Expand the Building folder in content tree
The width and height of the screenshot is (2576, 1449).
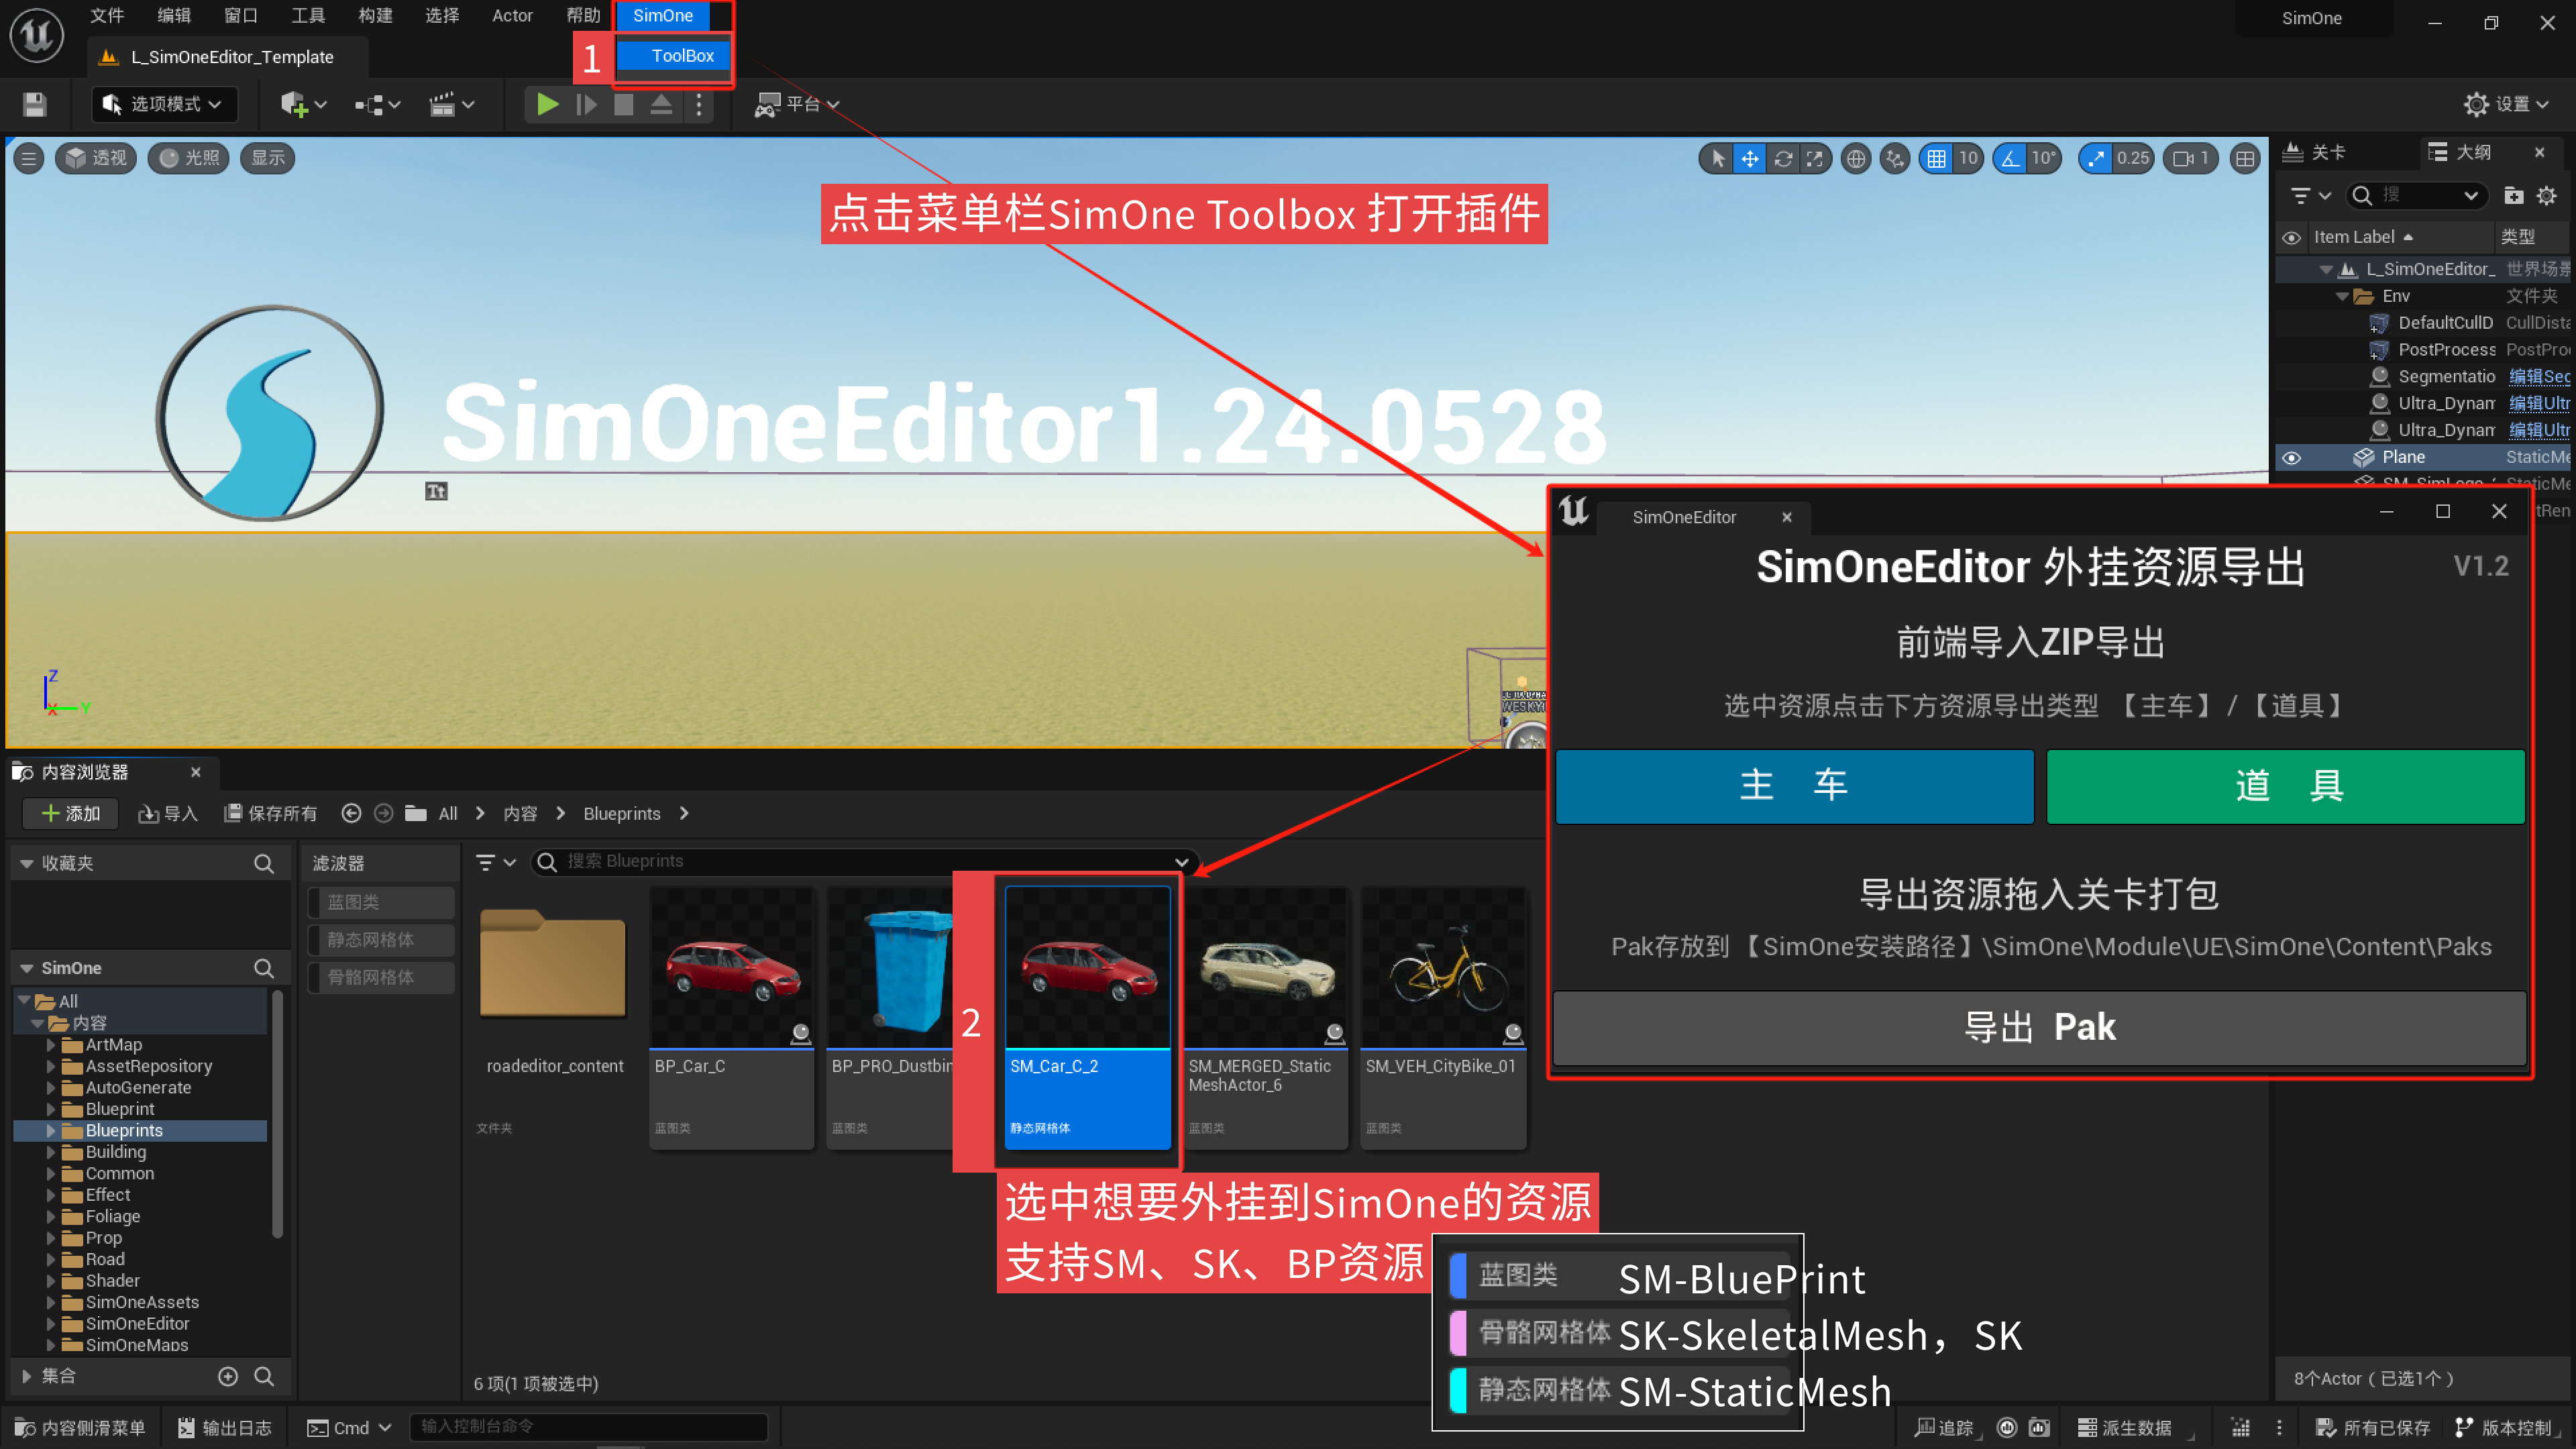[51, 1152]
